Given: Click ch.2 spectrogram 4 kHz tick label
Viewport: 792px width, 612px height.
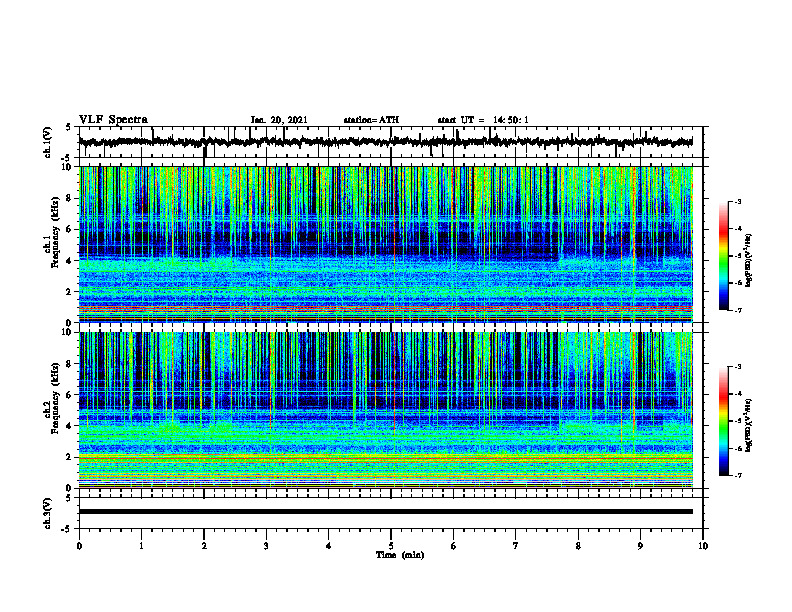Looking at the screenshot, I should [x=70, y=426].
